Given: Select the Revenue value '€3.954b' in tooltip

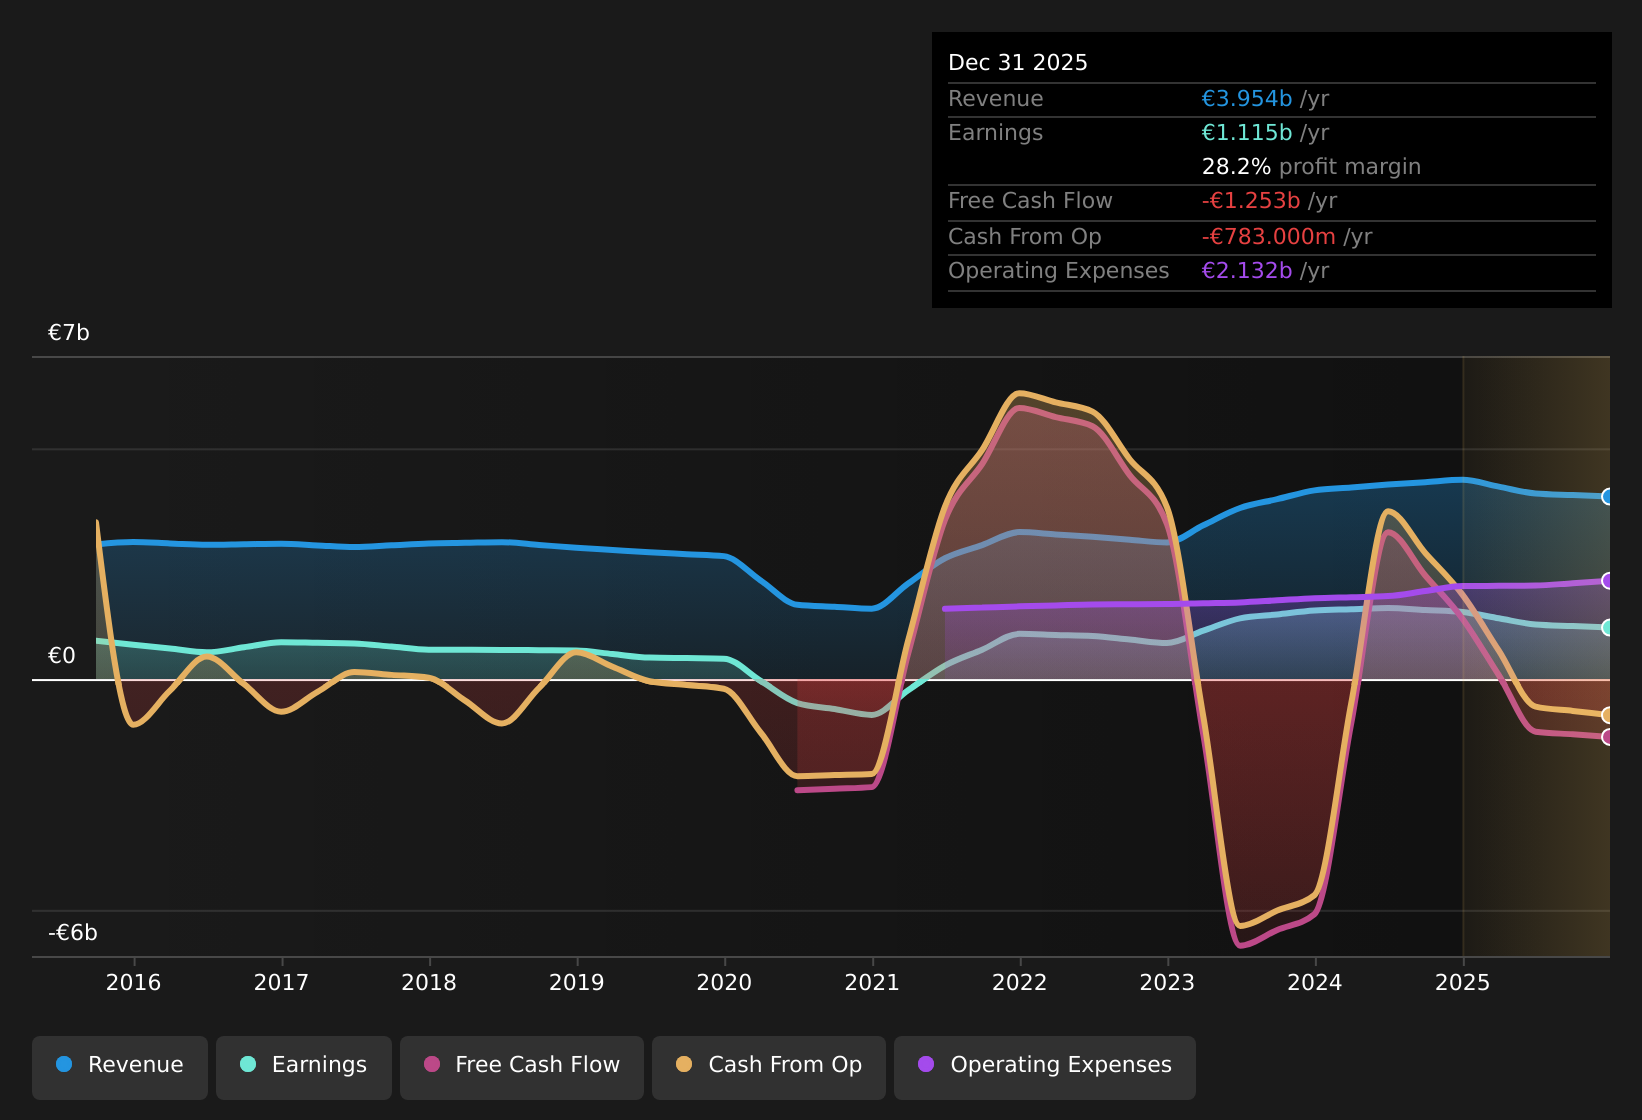Looking at the screenshot, I should (x=1247, y=99).
